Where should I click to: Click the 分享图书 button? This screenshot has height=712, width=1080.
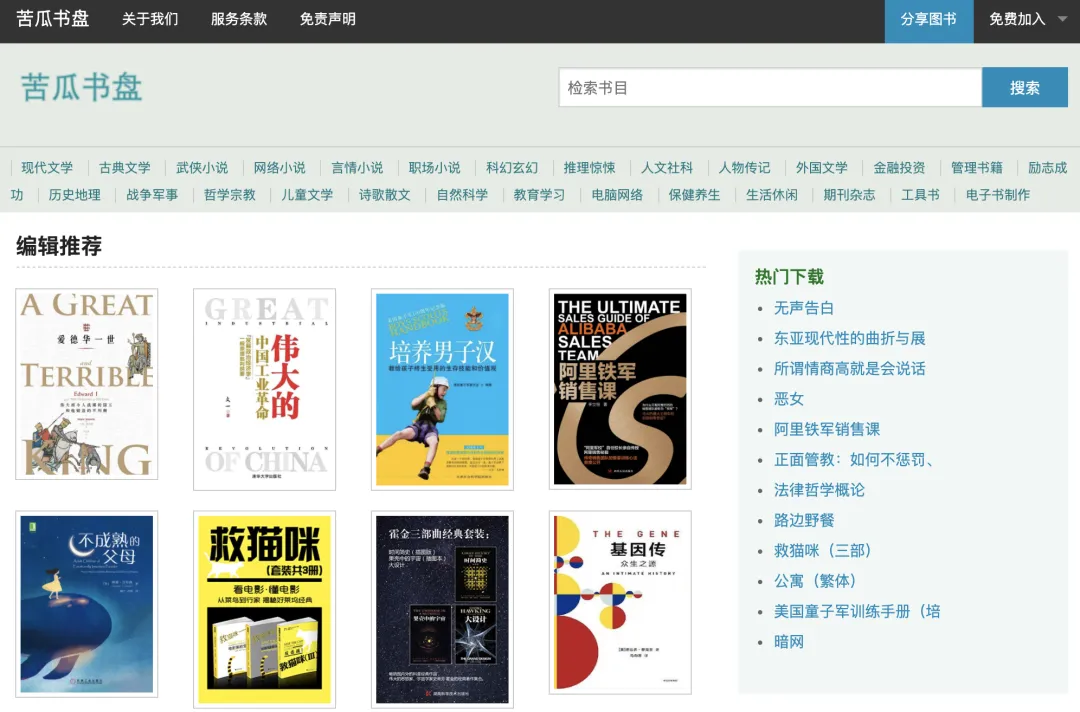[x=928, y=19]
